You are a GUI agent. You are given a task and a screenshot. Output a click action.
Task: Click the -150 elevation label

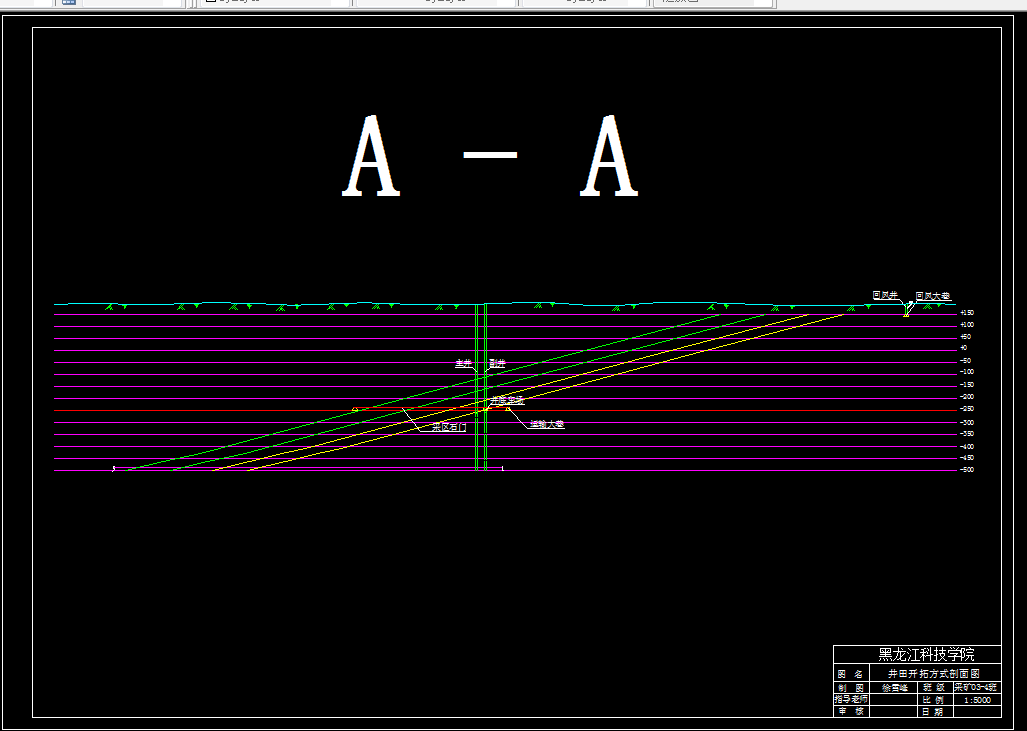coord(967,384)
